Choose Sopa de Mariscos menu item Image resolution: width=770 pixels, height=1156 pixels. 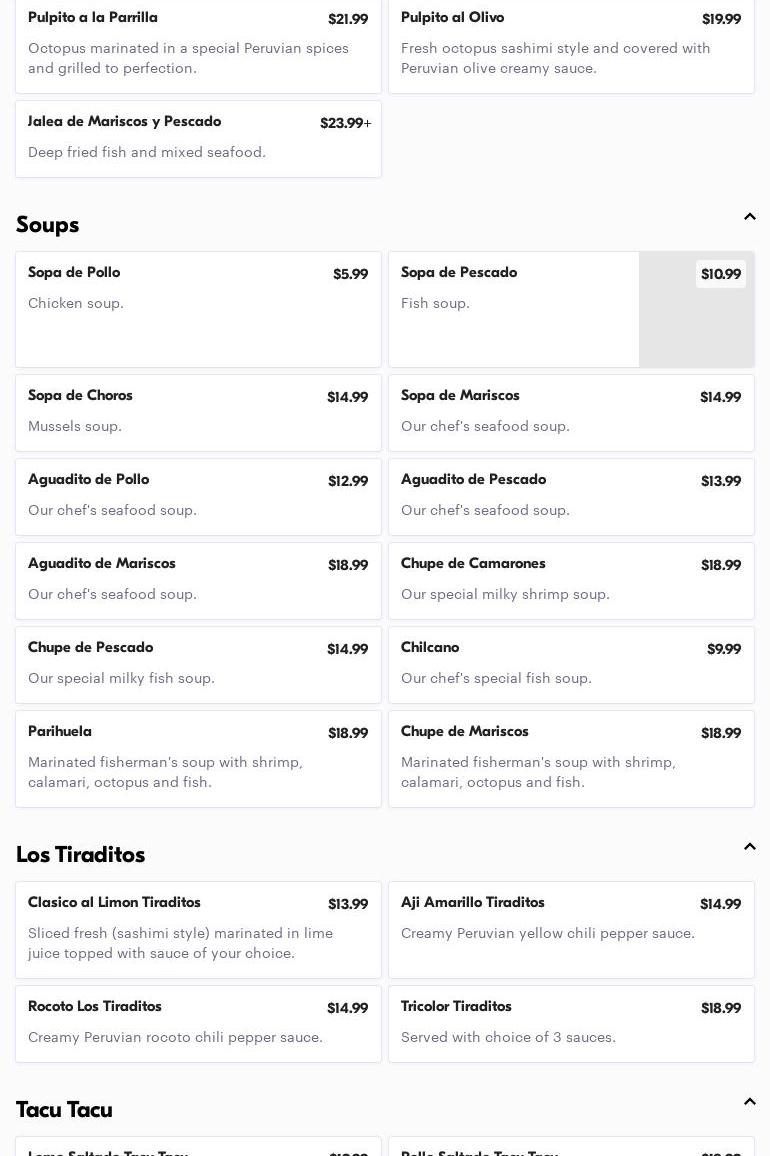tap(571, 412)
